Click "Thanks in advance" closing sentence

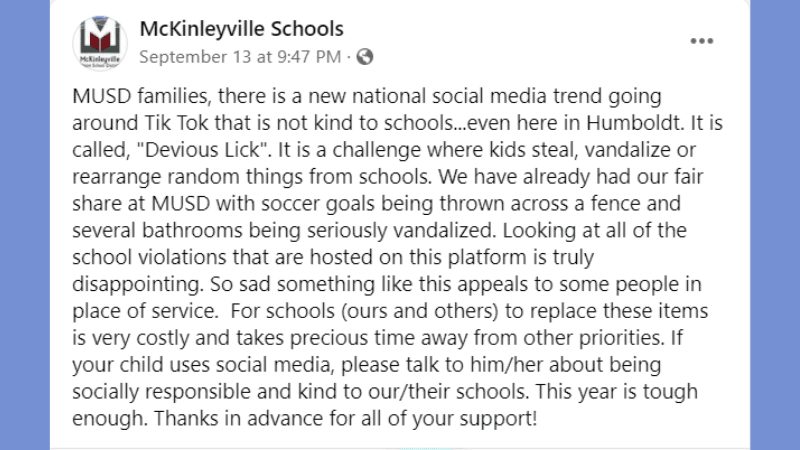tap(218, 419)
